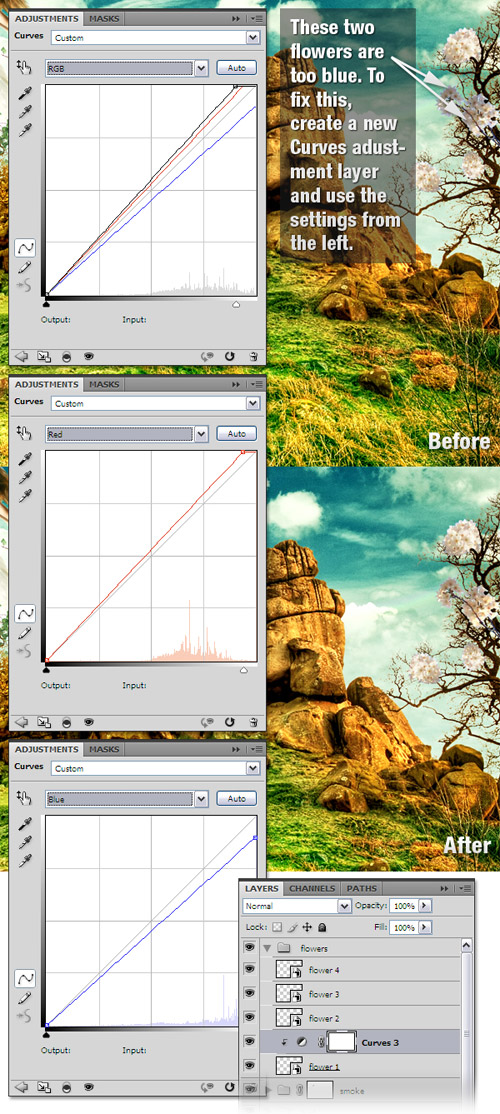
Task: Click the expanded view icon in the Red curves panel
Action: click(43, 722)
